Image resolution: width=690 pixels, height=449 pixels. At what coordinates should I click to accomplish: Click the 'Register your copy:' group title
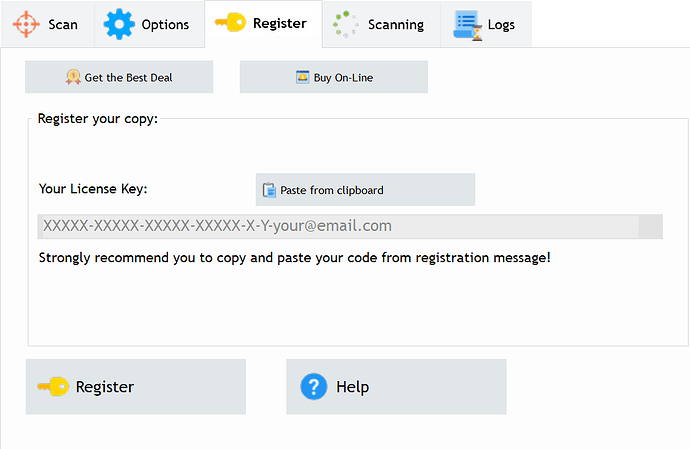[x=98, y=119]
